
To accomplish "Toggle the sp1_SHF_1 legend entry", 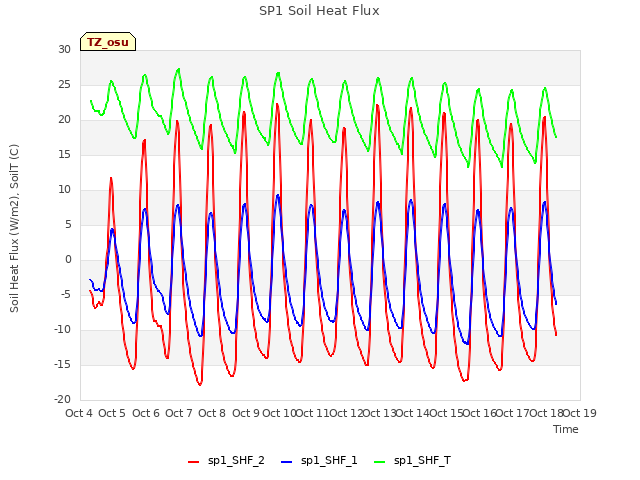I will tap(319, 461).
